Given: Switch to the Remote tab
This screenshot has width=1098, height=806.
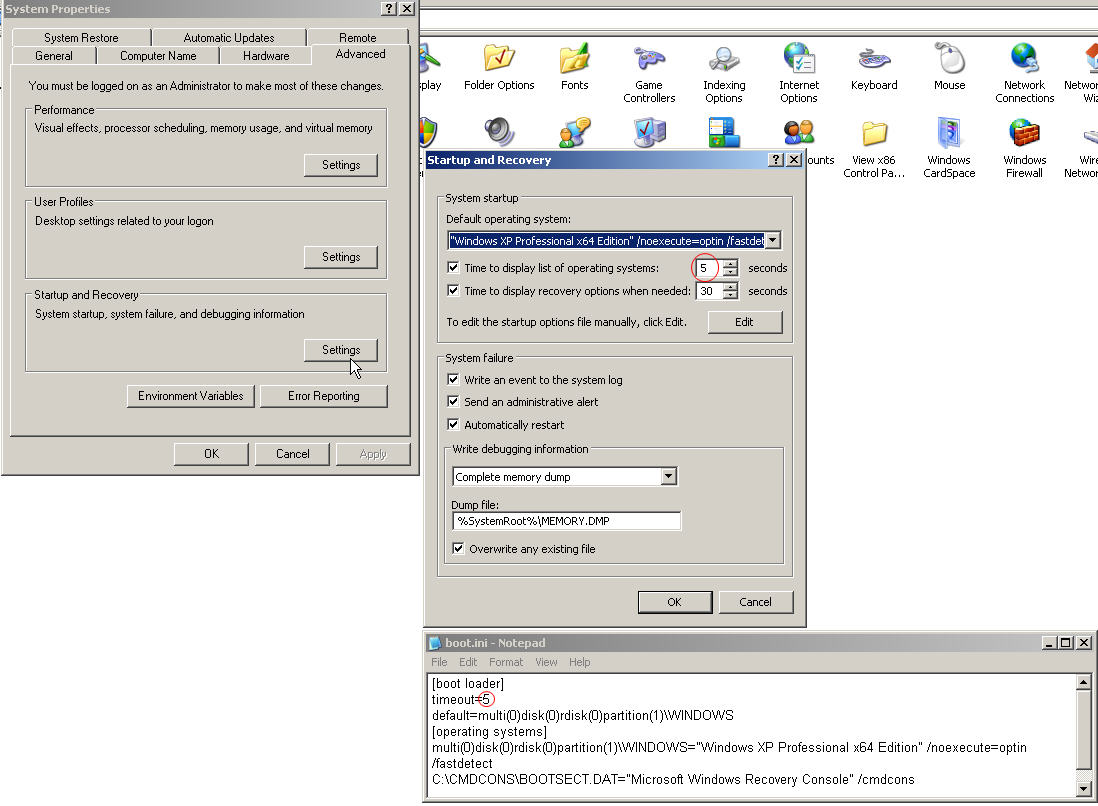Looking at the screenshot, I should (x=358, y=38).
